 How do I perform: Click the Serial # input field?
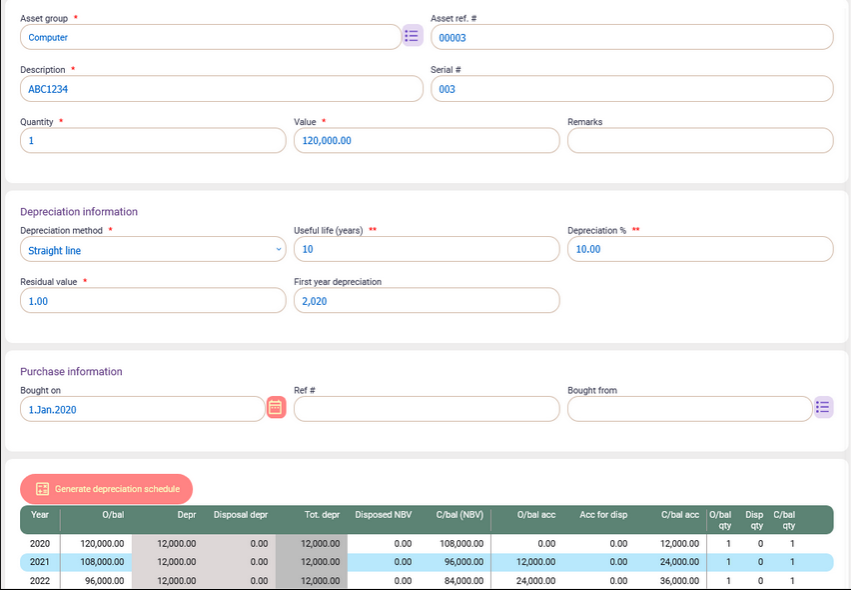631,89
